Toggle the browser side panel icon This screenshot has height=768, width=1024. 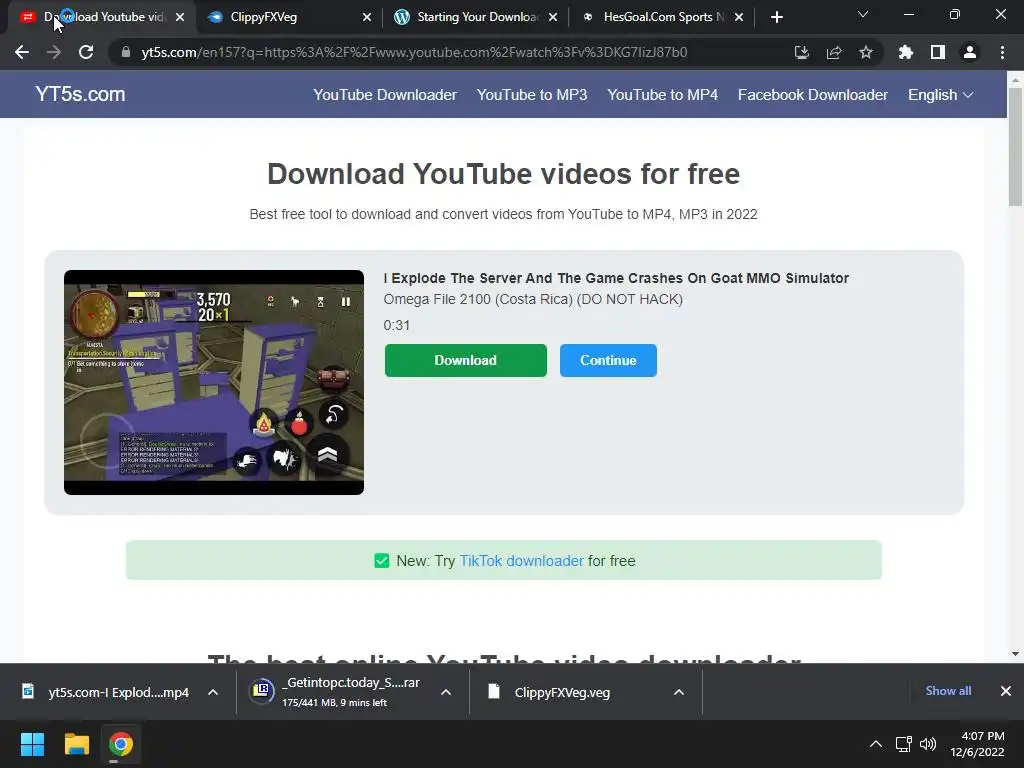point(937,52)
